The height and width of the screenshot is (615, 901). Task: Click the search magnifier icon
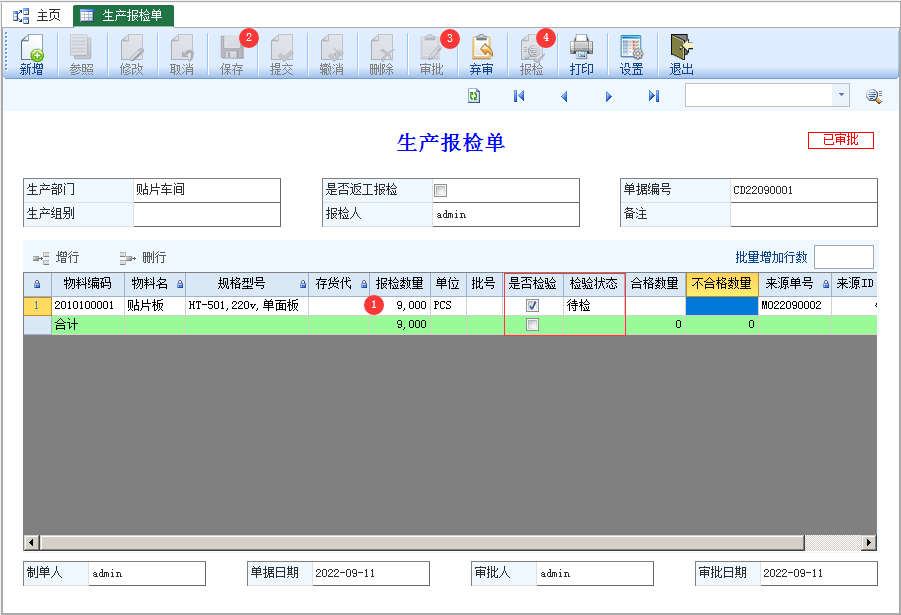874,96
